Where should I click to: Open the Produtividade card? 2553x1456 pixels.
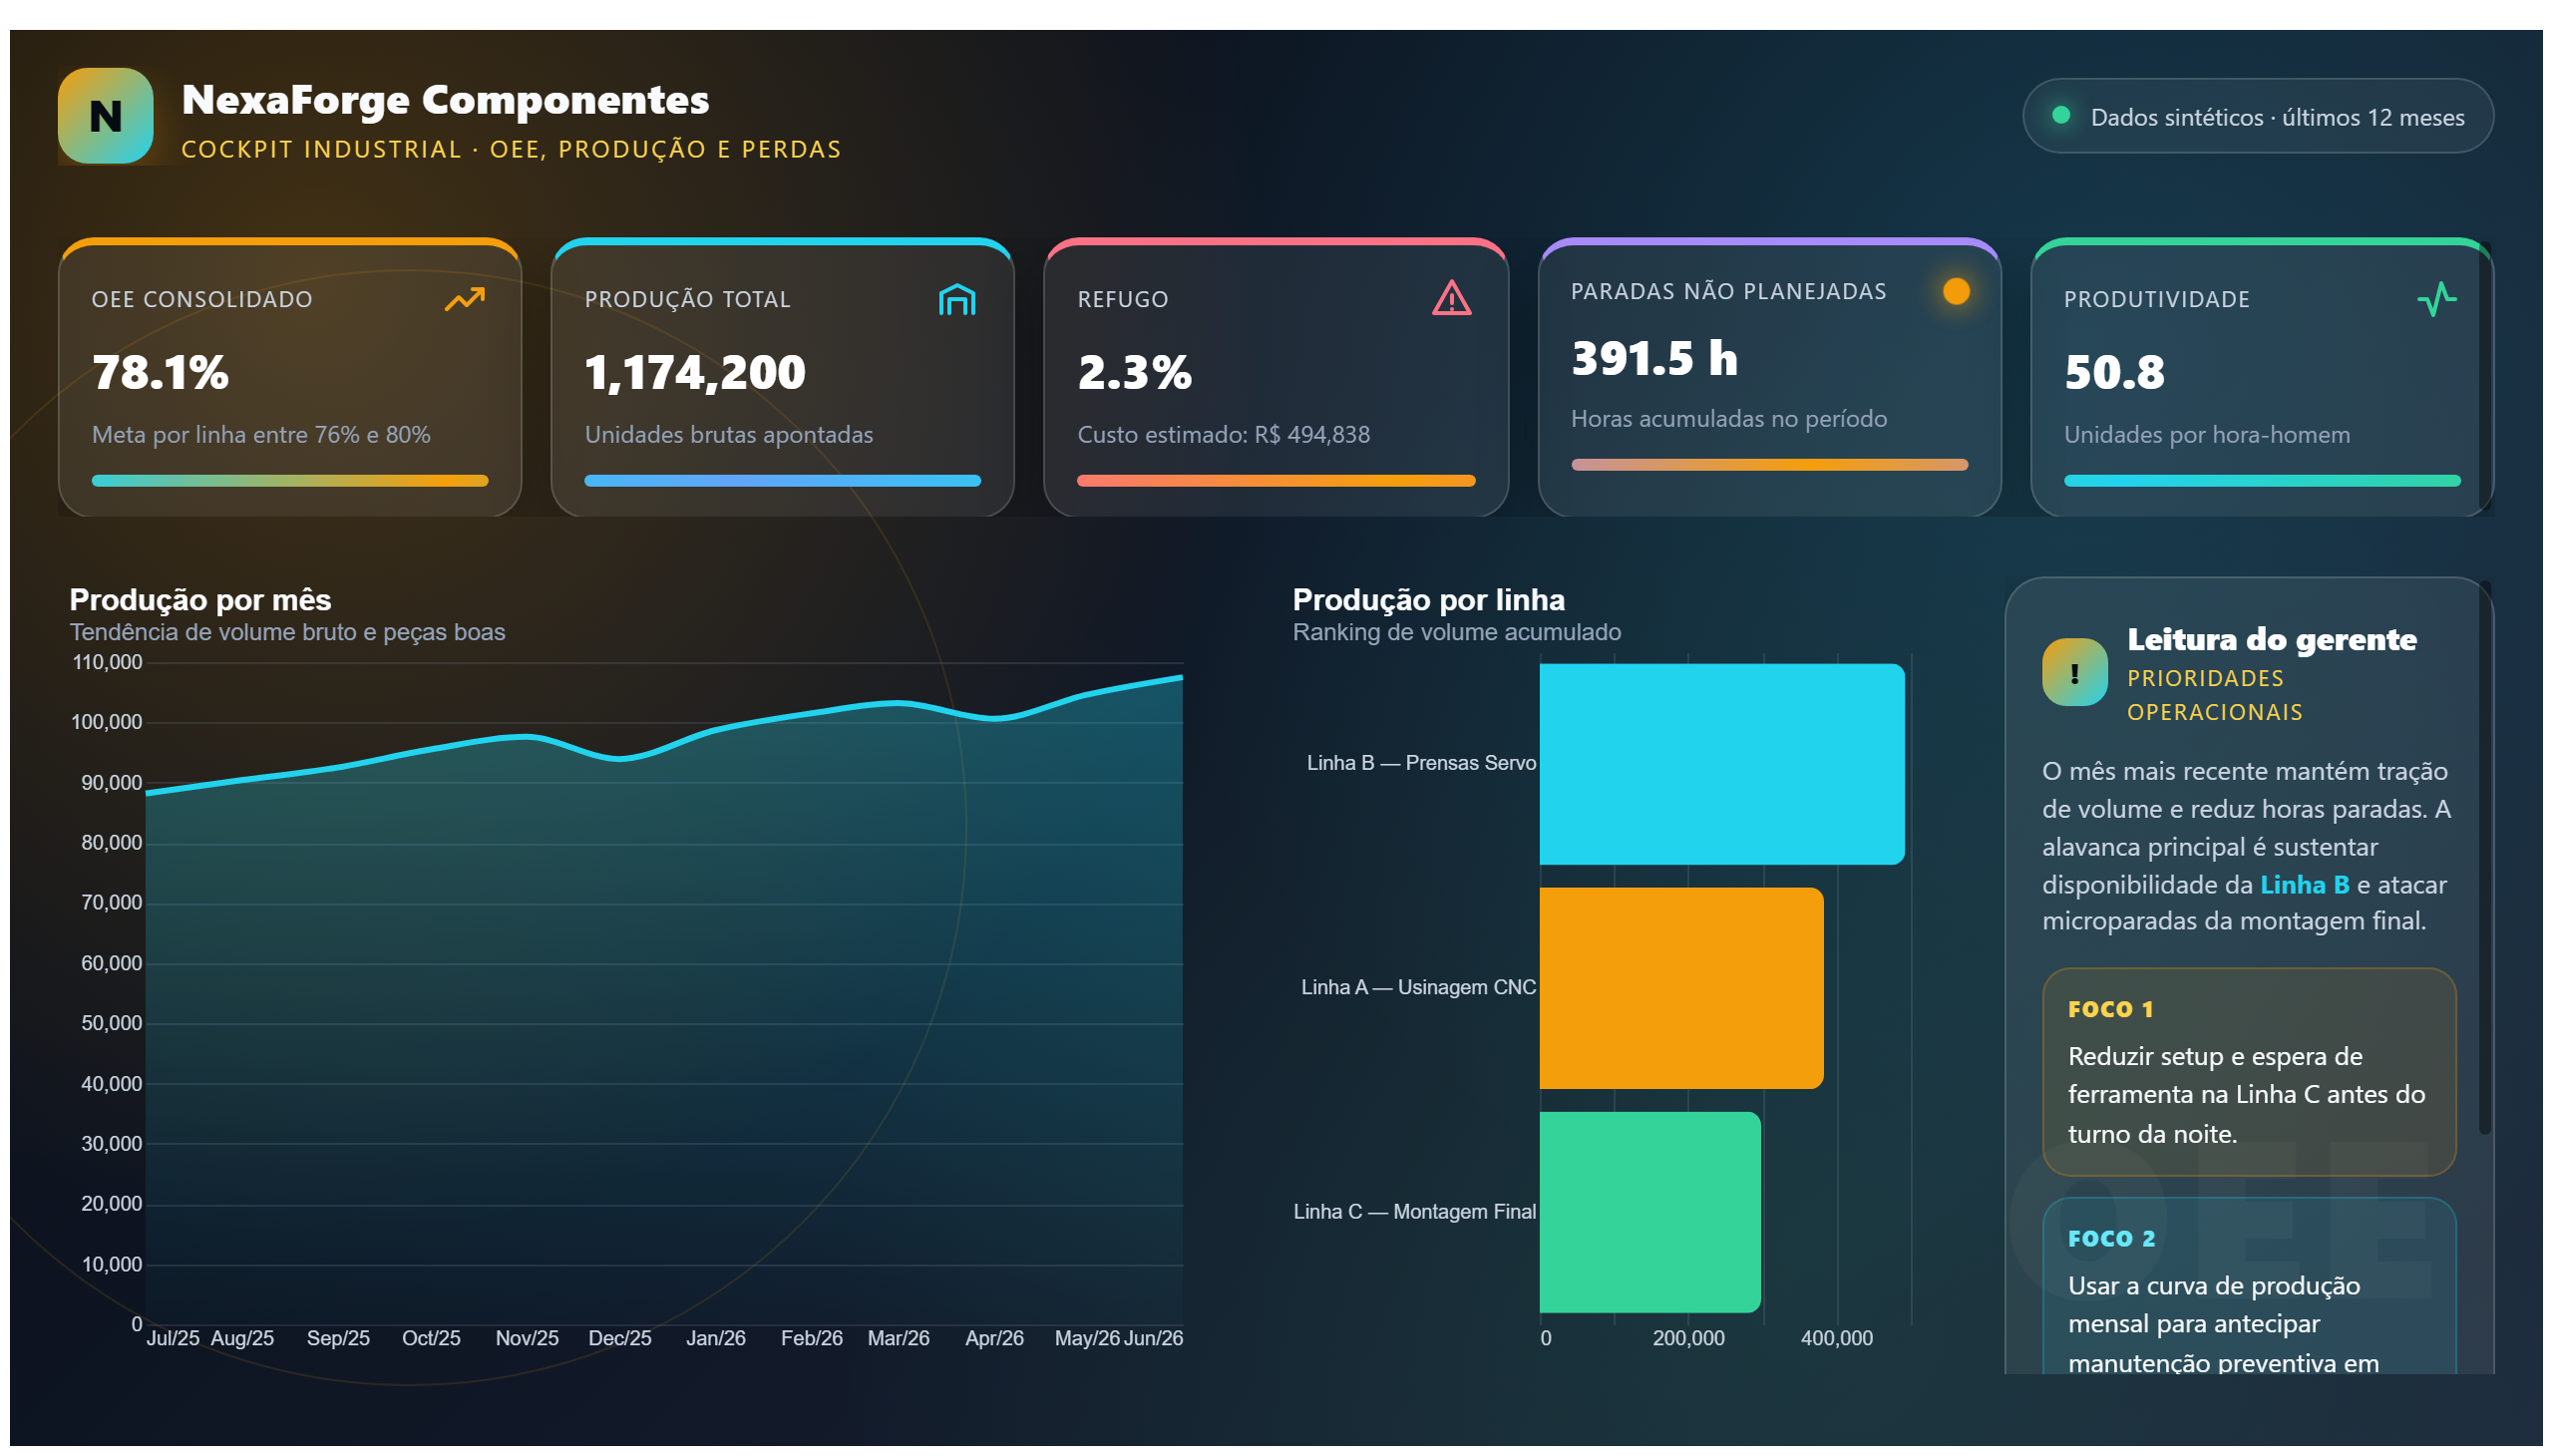(x=2261, y=378)
